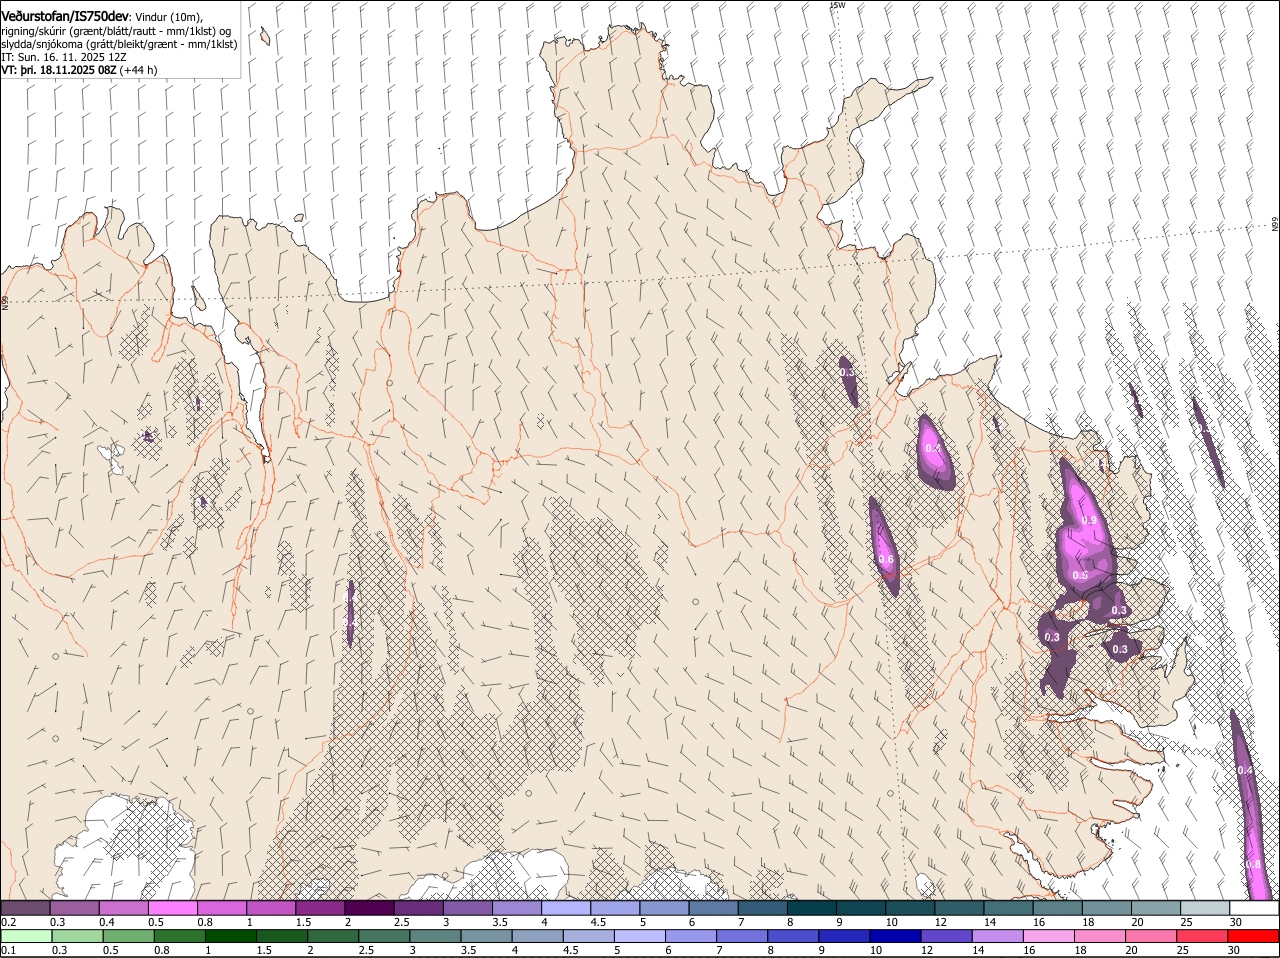1280x958 pixels.
Task: Click the Veðurstofan/IS750dev map title
Action: point(65,17)
